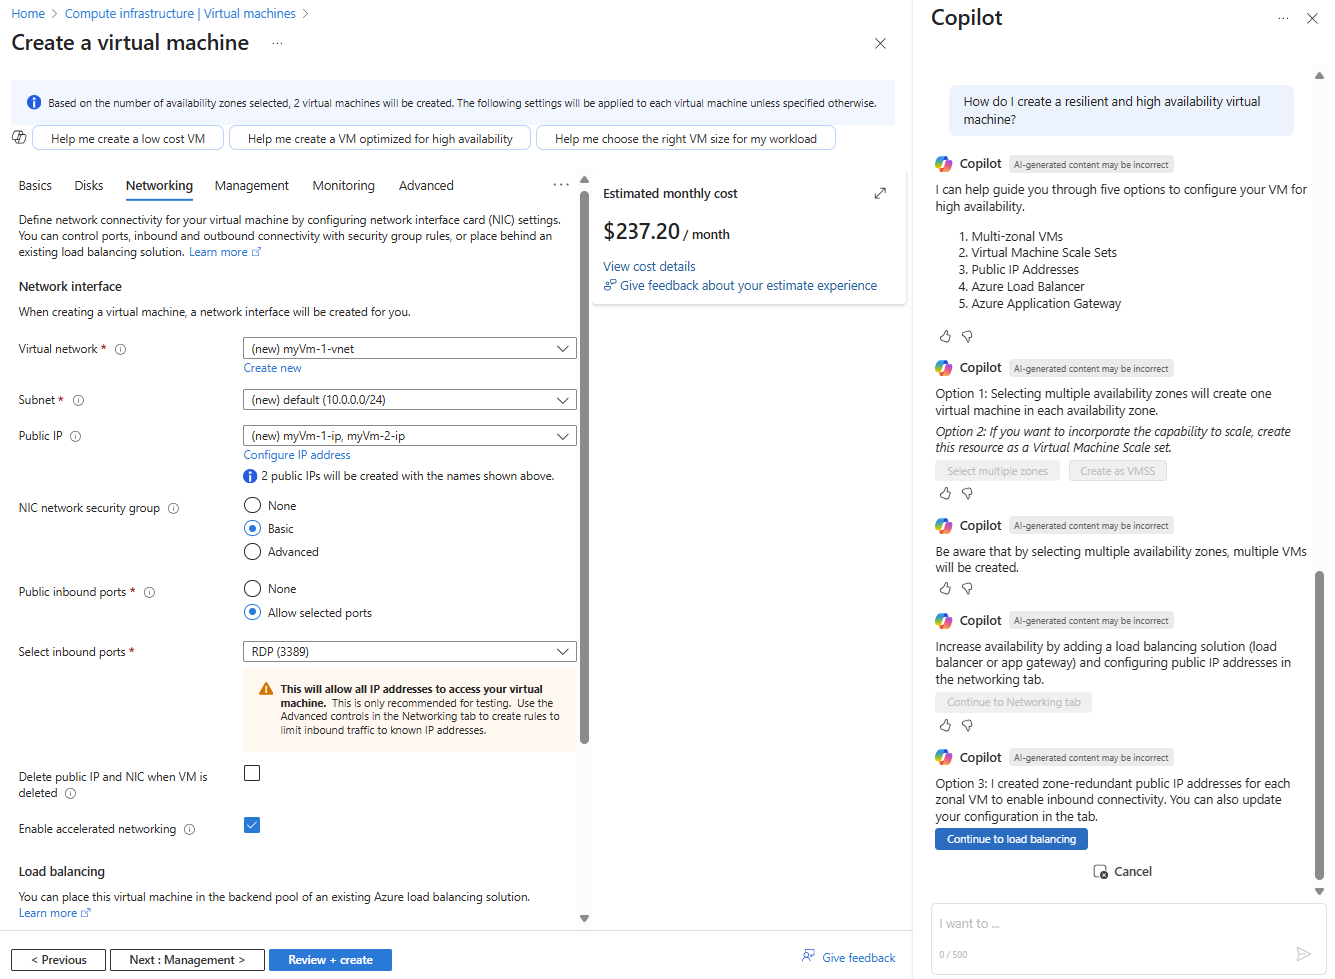Viewport: 1335px width, 979px height.
Task: Open the Configure IP address link
Action: [297, 455]
